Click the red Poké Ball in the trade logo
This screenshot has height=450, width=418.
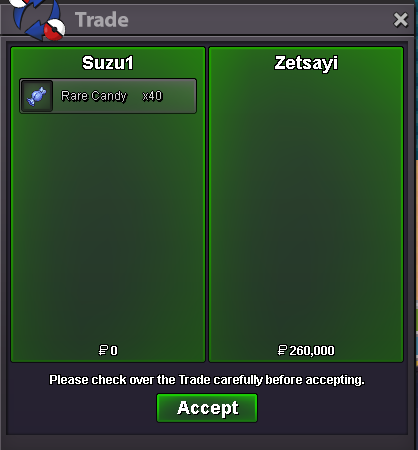55,30
